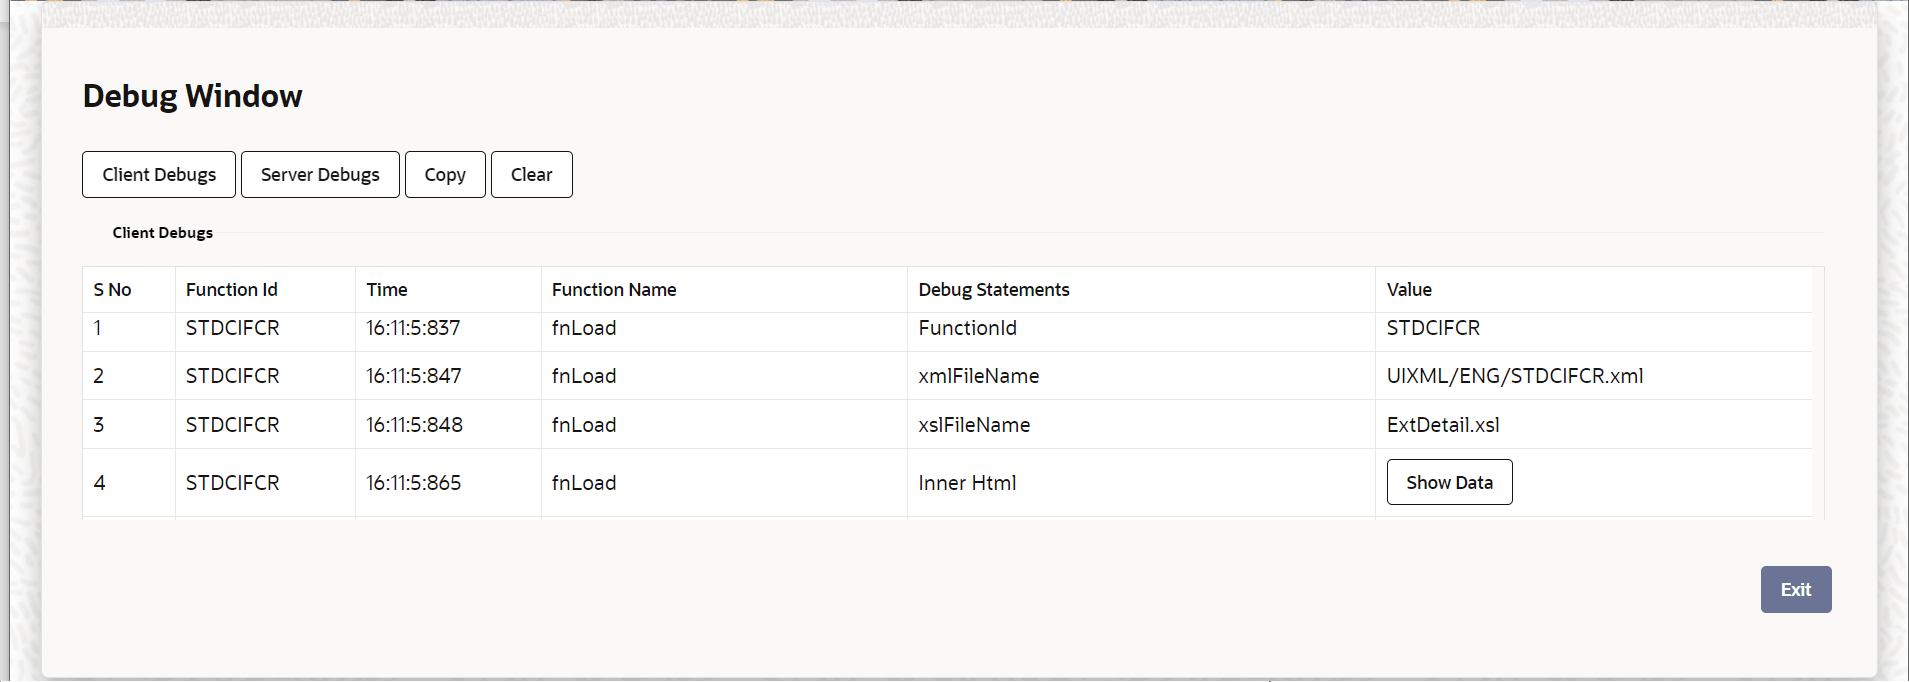
Task: Select the Function Name column header
Action: pos(614,290)
